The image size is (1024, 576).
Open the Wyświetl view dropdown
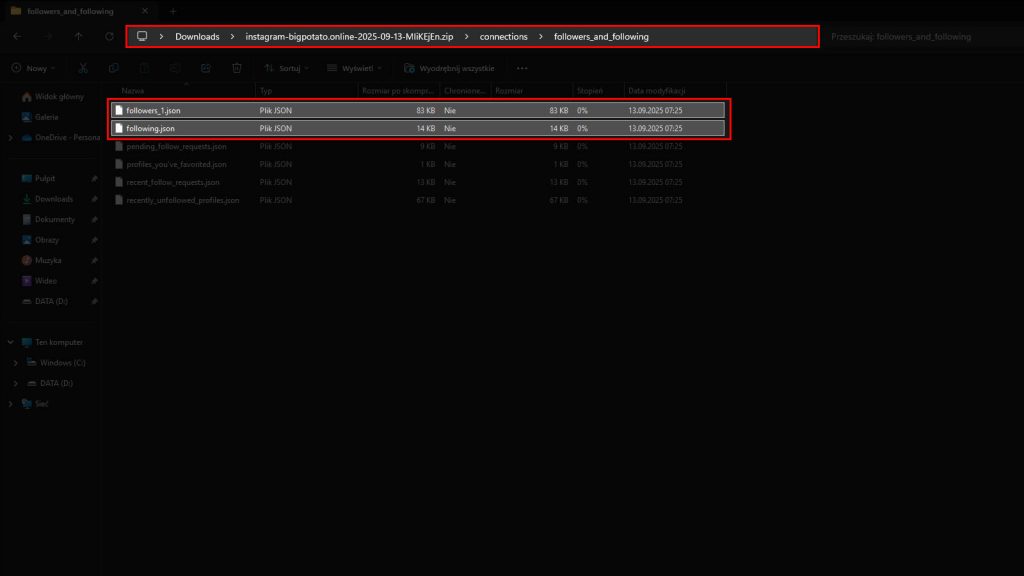click(x=352, y=68)
